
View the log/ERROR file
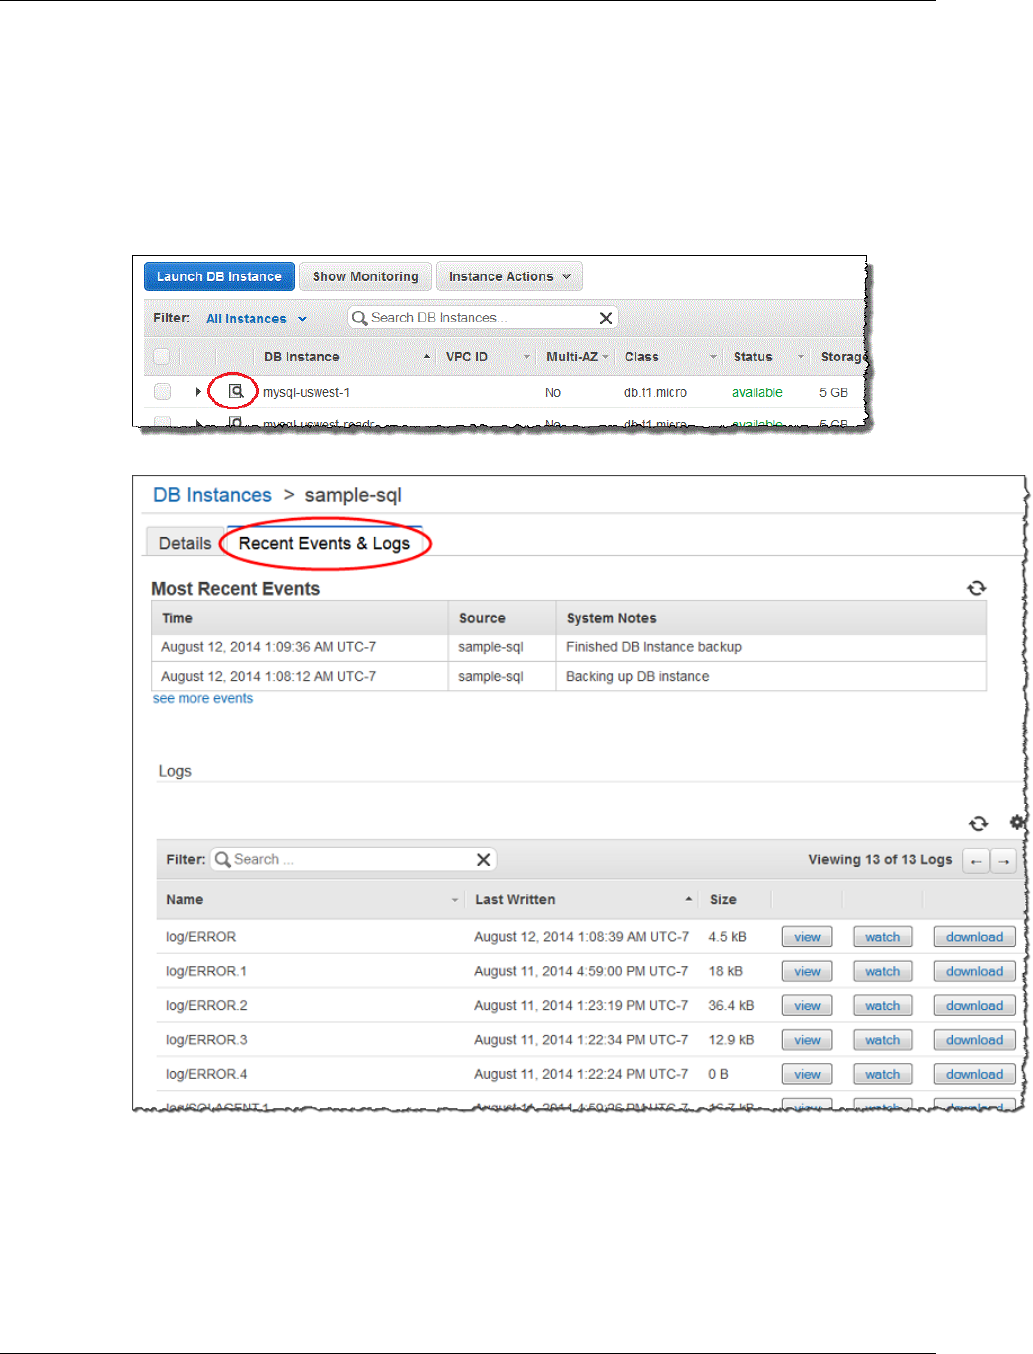[807, 937]
